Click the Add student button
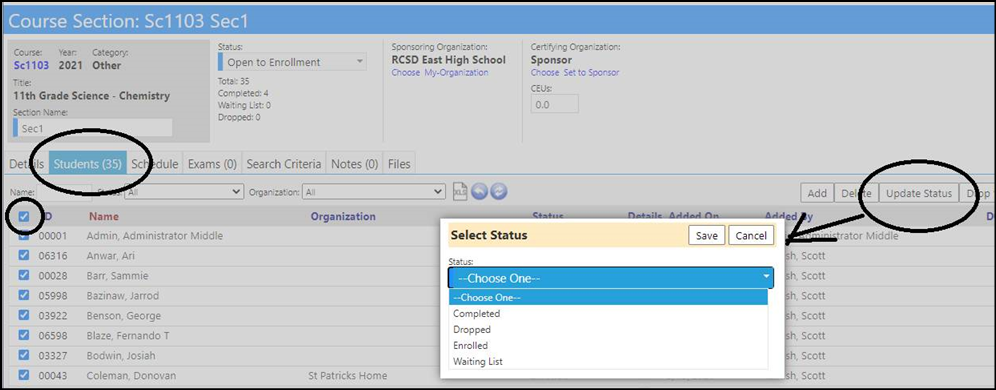 pos(817,194)
